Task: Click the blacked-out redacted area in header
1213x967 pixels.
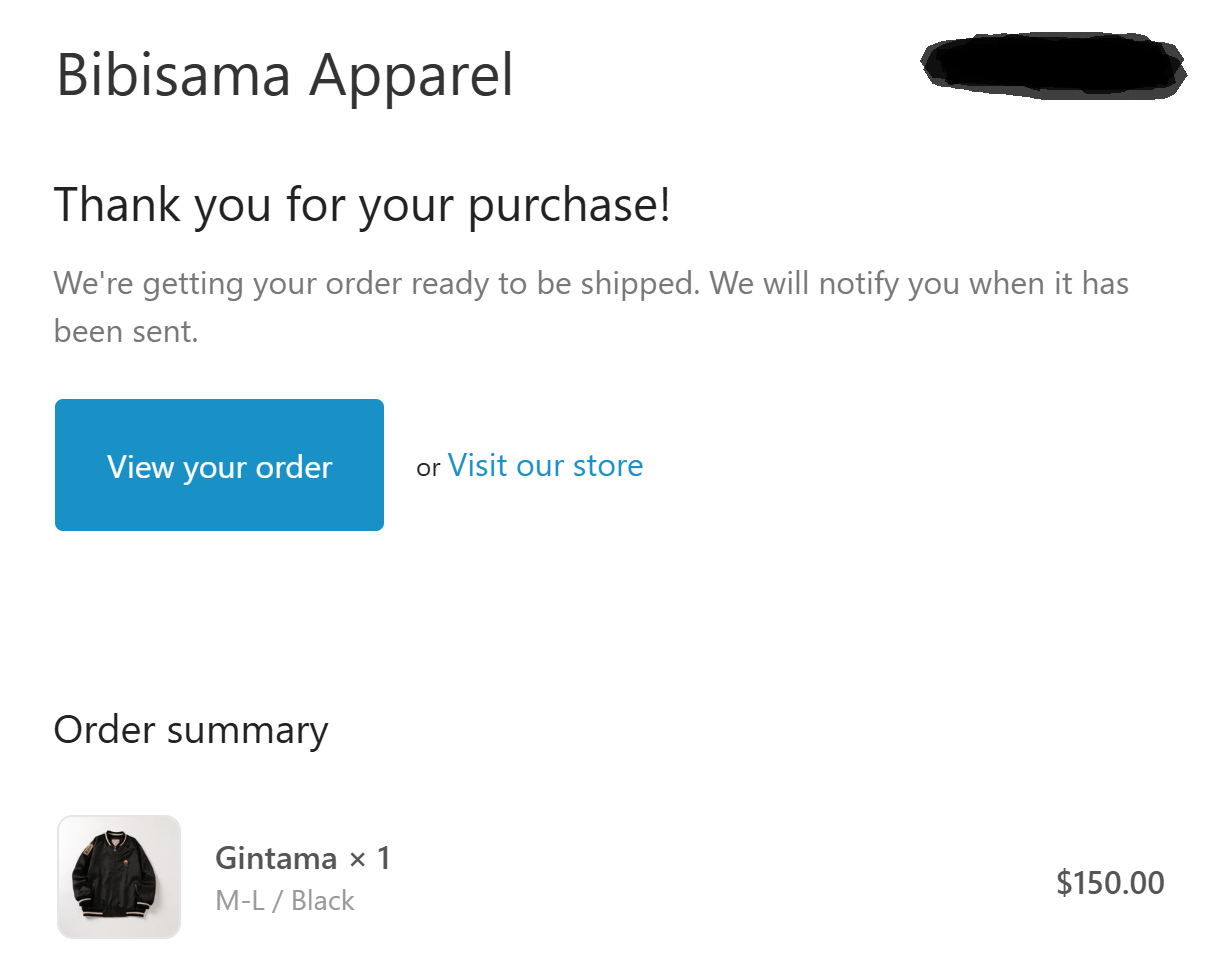Action: tap(1053, 67)
